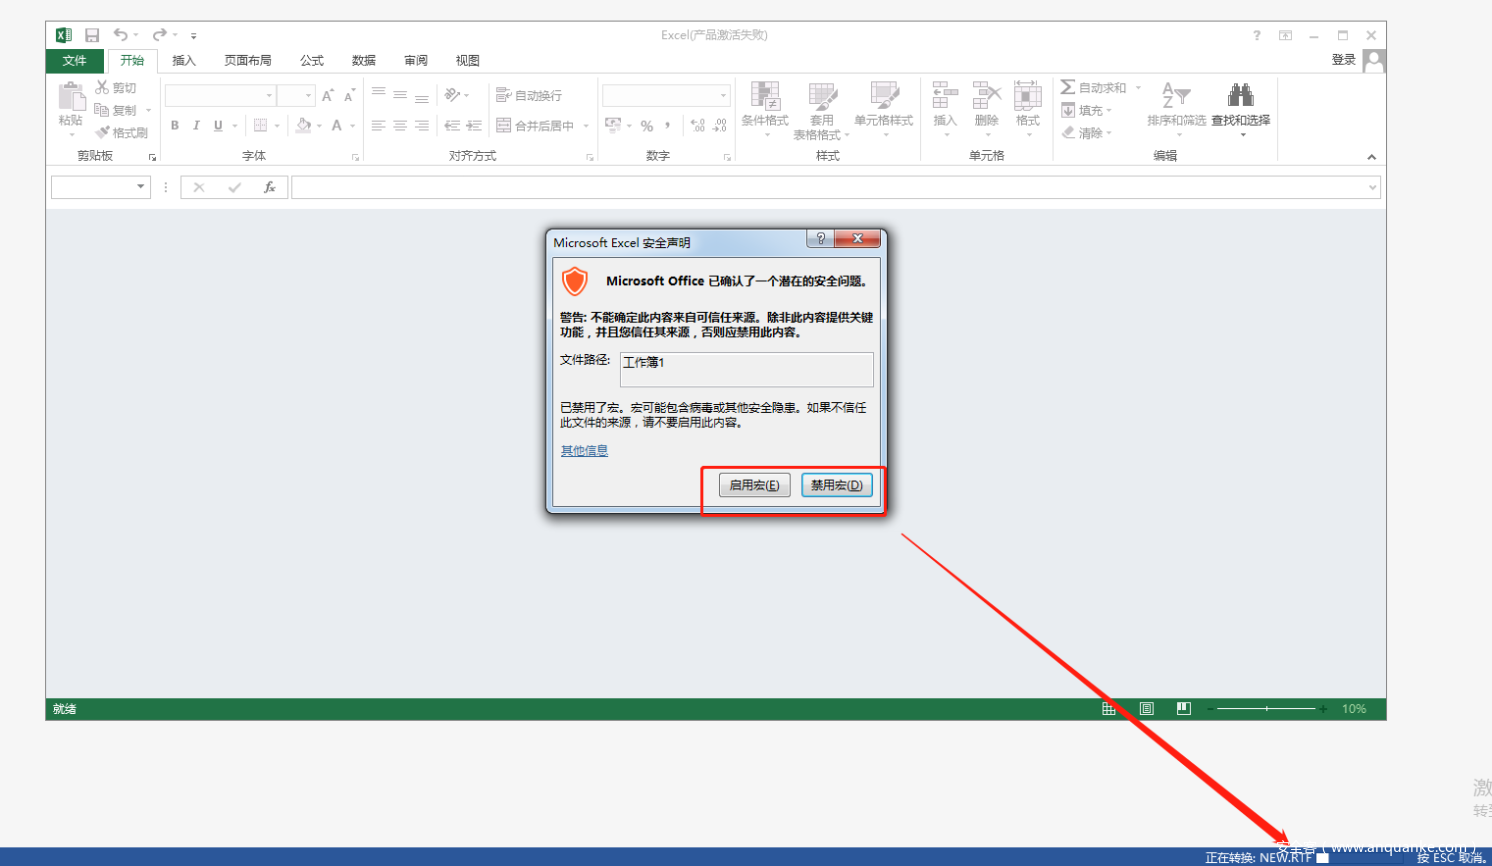The width and height of the screenshot is (1492, 866).
Task: Click the zoom slider in status bar
Action: click(1267, 708)
